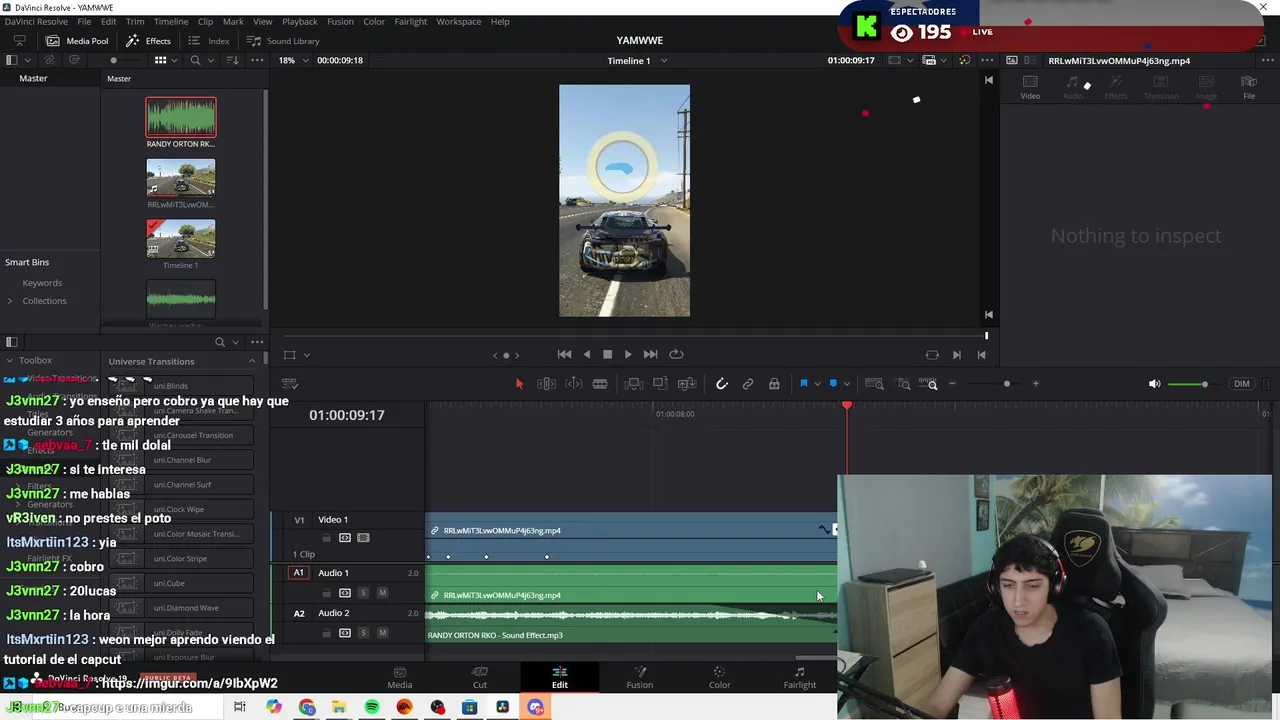
Task: Adjust the timeline zoom slider
Action: pyautogui.click(x=1006, y=384)
